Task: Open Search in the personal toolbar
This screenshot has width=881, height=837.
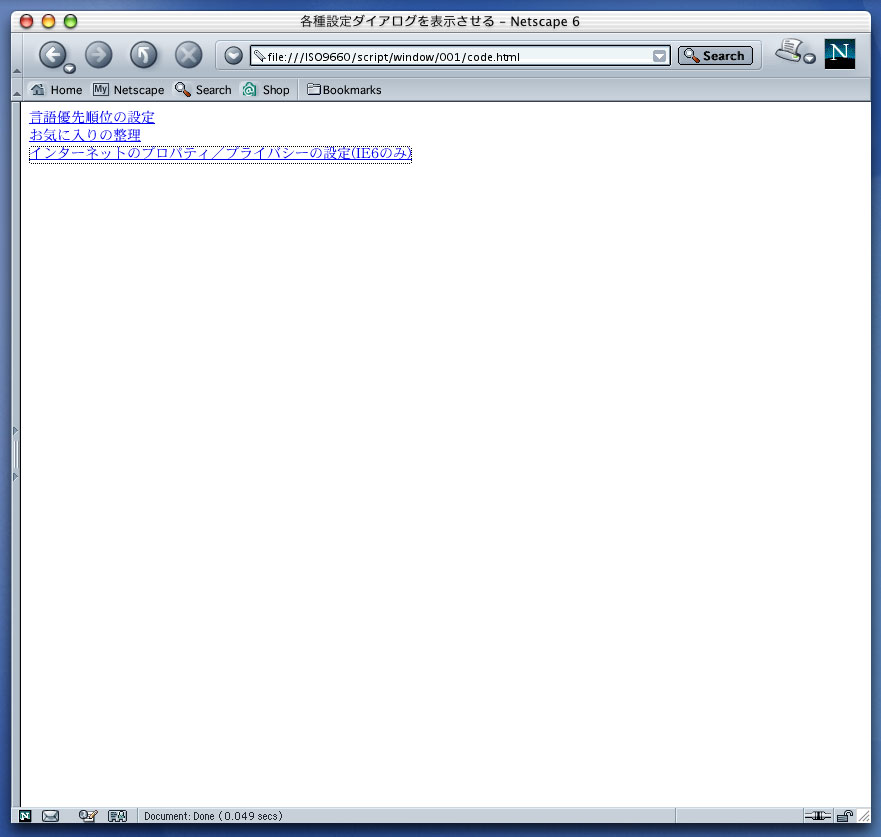Action: pyautogui.click(x=203, y=90)
